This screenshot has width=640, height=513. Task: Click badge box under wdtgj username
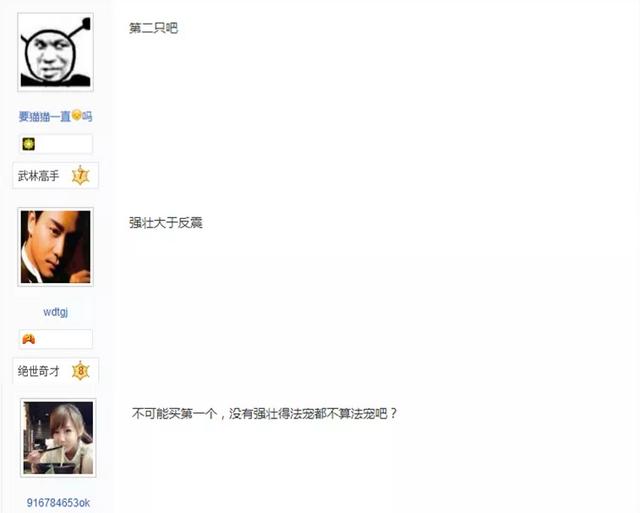(56, 339)
